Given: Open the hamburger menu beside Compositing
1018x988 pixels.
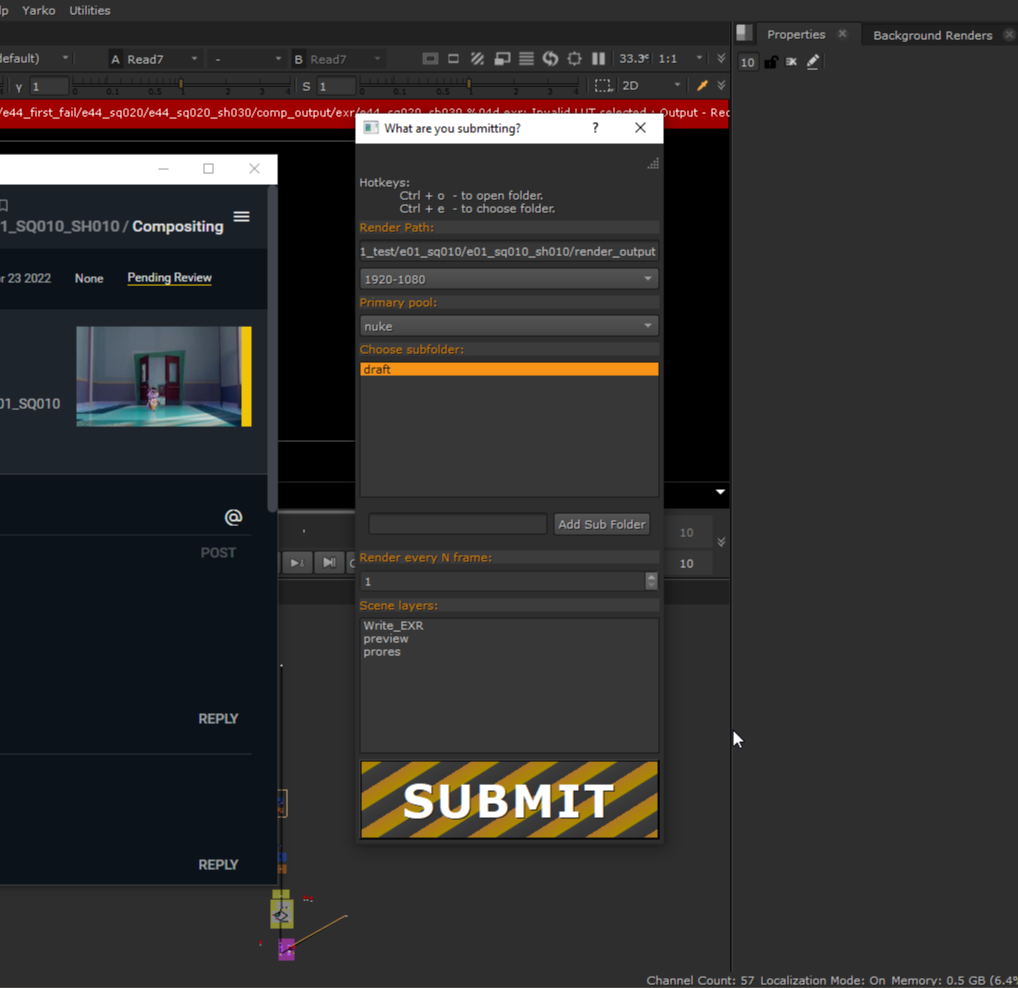Looking at the screenshot, I should [242, 217].
